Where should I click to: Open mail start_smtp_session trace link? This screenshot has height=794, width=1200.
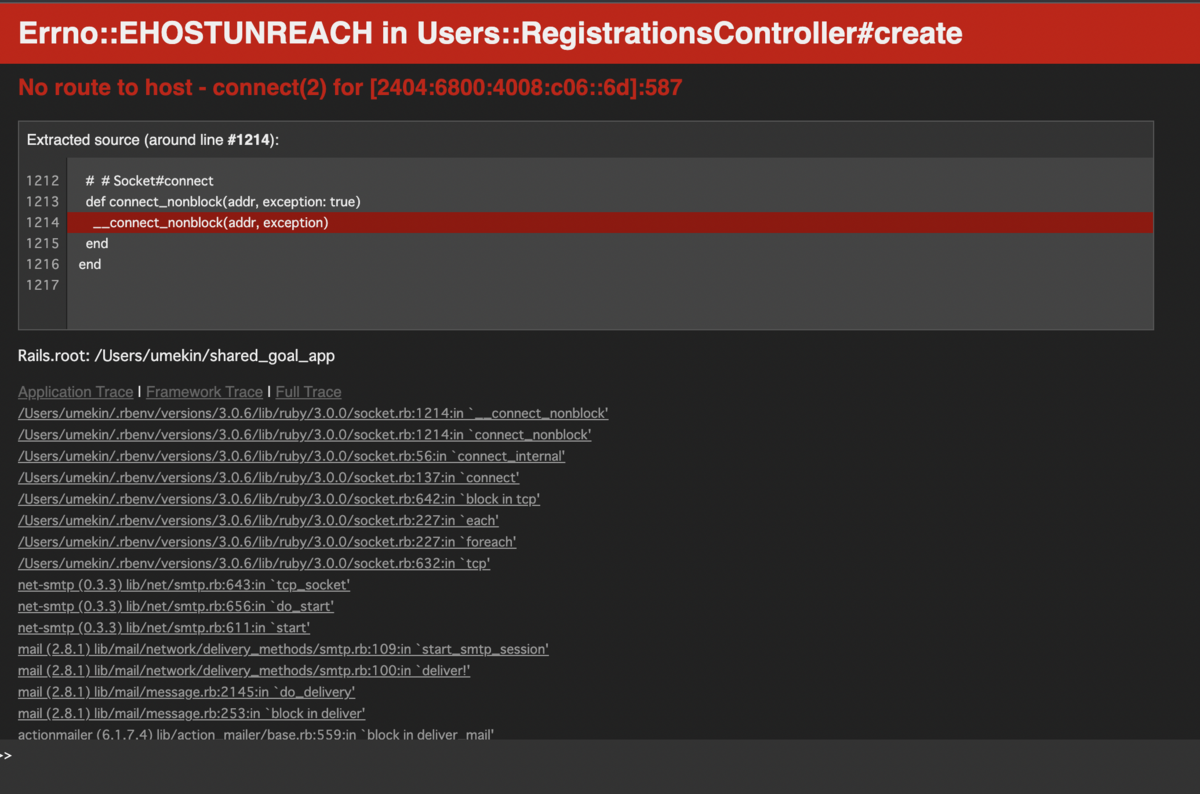[x=283, y=649]
